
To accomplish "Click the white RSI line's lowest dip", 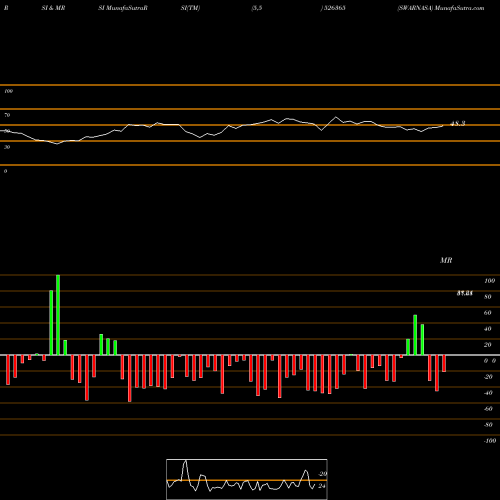I will click(57, 144).
